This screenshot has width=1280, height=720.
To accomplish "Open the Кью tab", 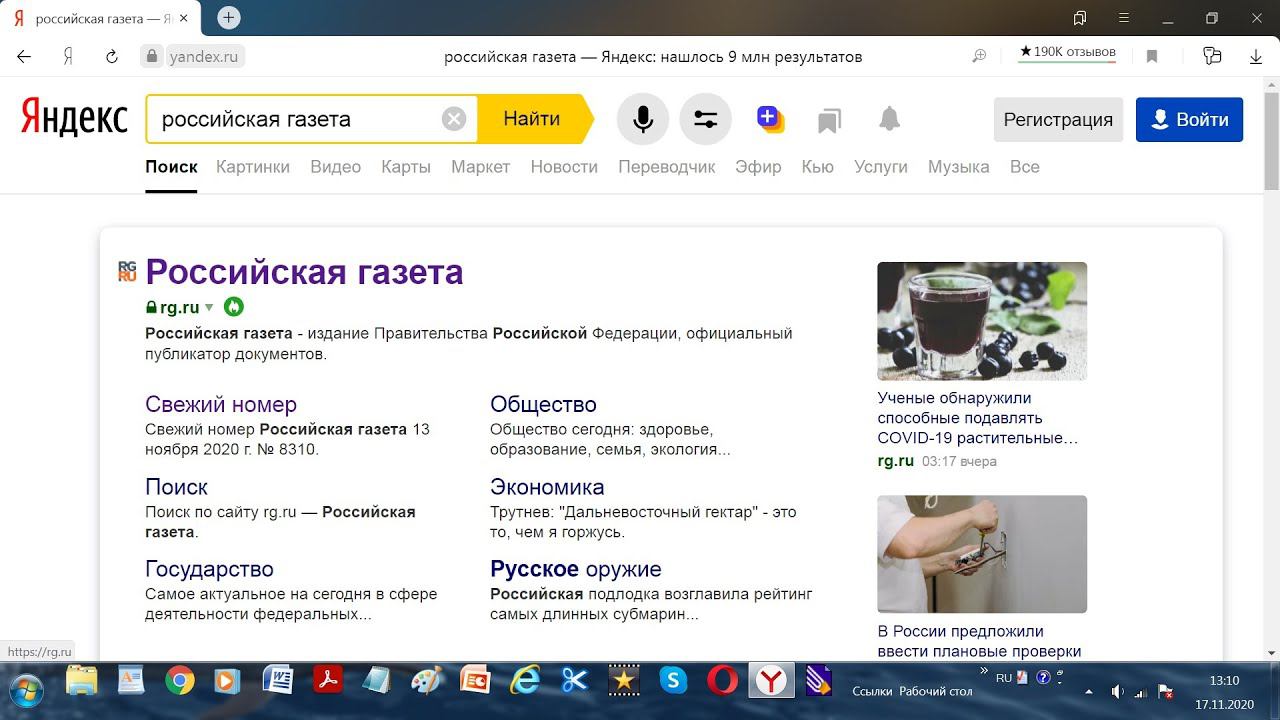I will coord(818,167).
